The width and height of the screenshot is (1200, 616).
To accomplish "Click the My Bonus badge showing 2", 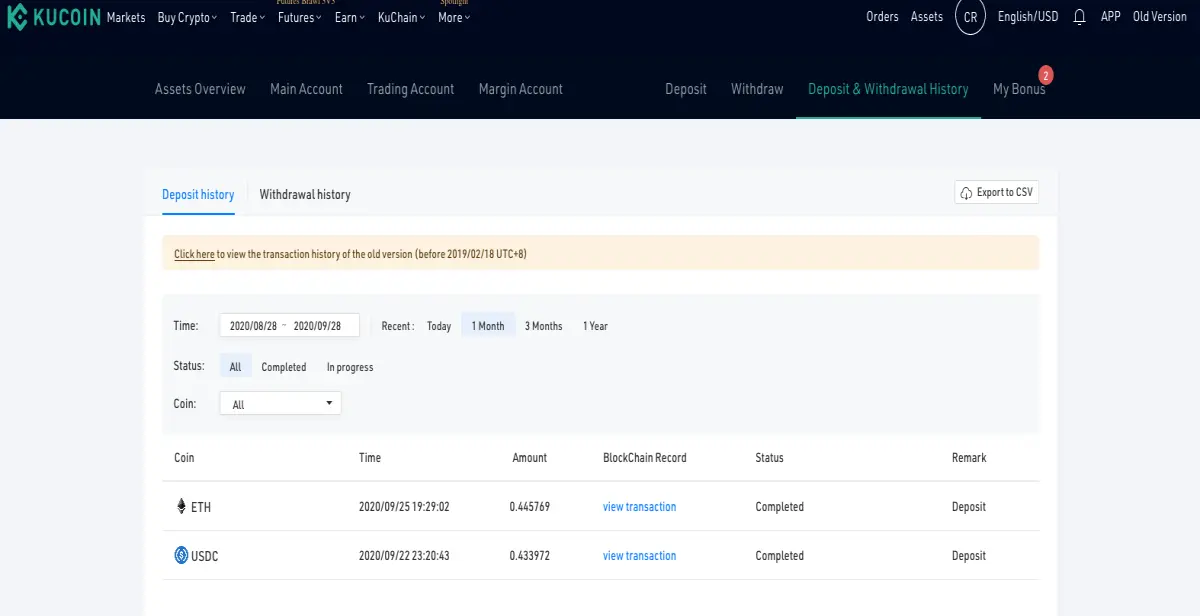I will (x=1046, y=75).
